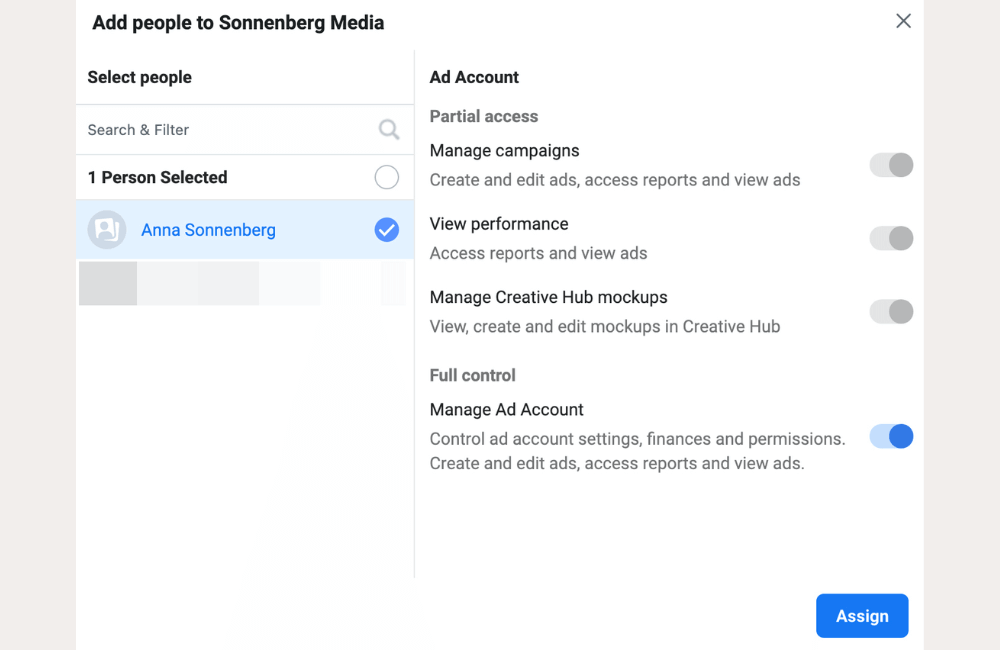Enable the Manage campaigns toggle

[890, 165]
